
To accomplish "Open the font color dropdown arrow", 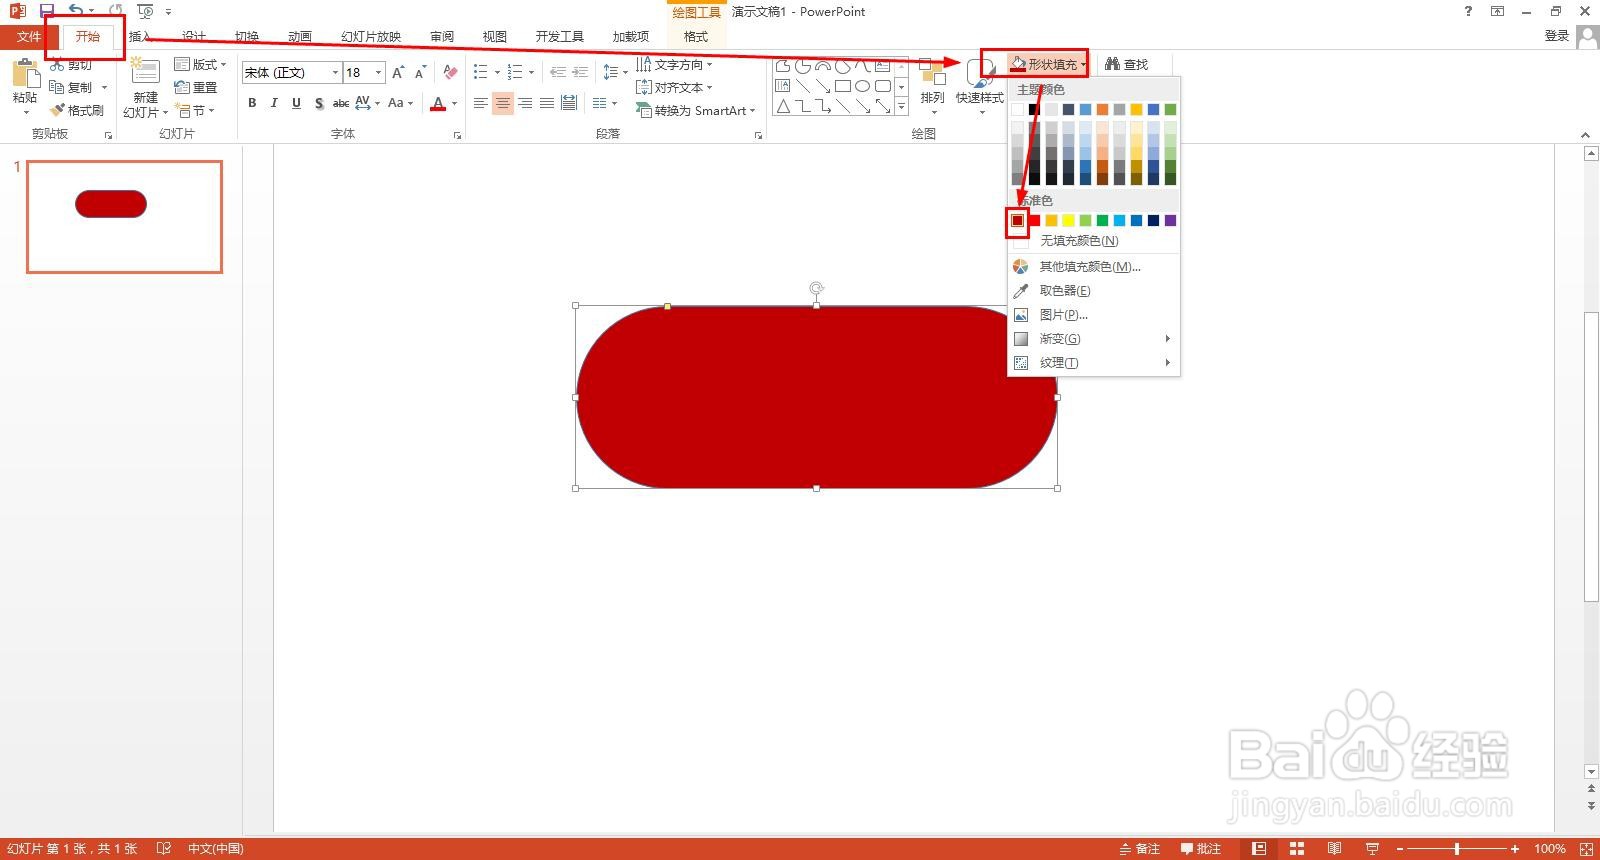I will click(x=454, y=102).
